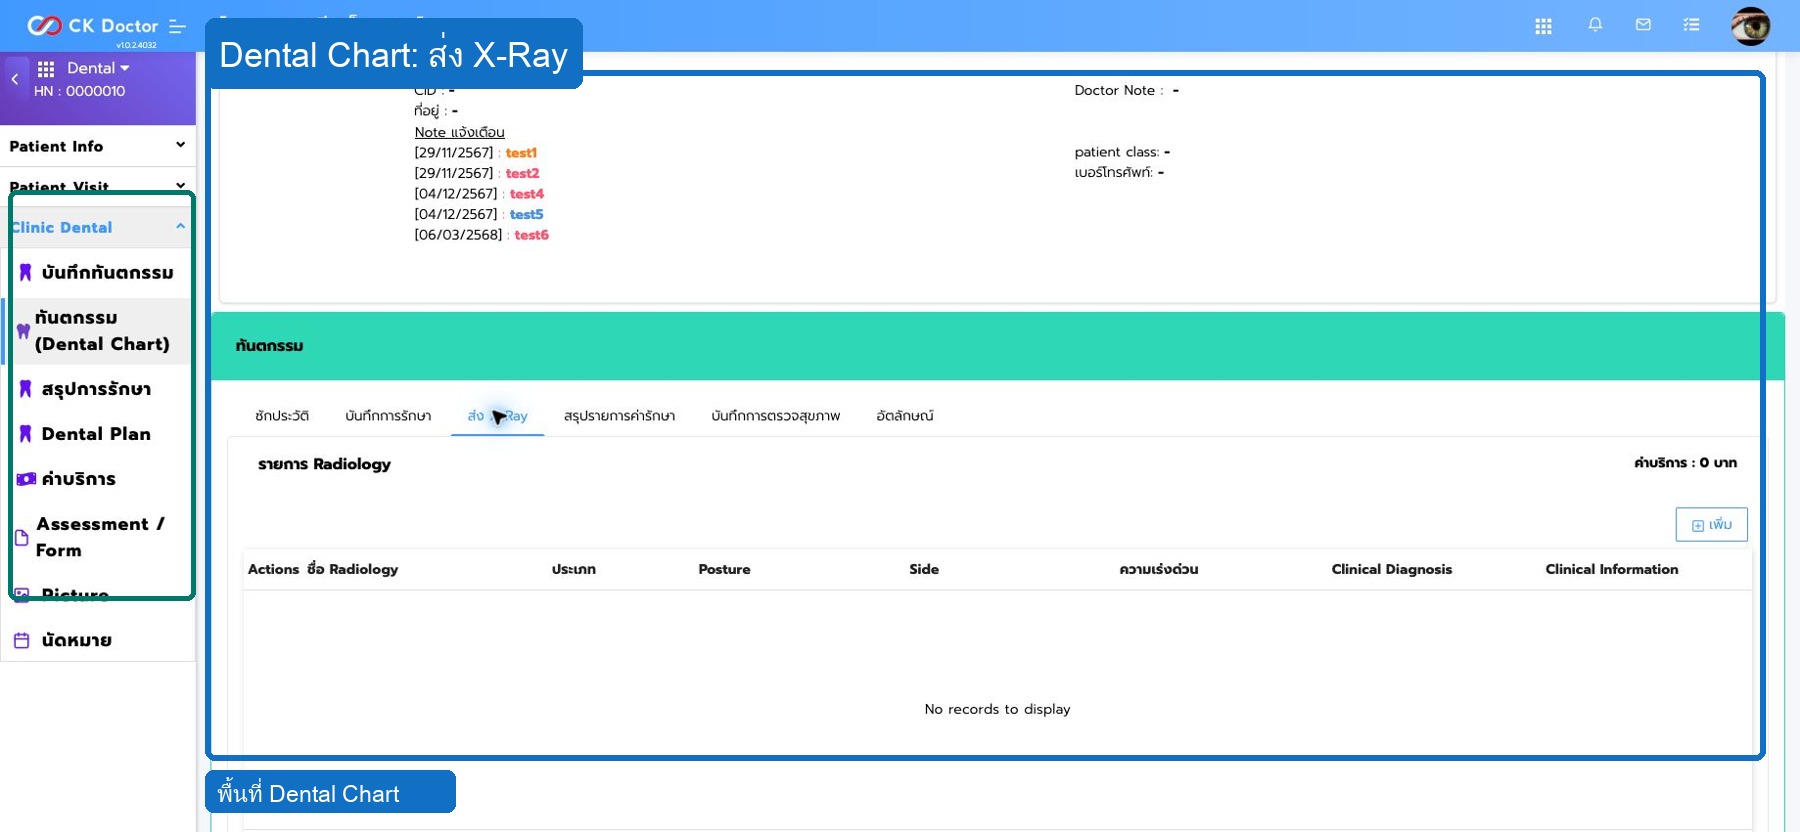Viewport: 1800px width, 832px height.
Task: Click the Note แจ้งเตือน underlined heading
Action: pyautogui.click(x=460, y=132)
